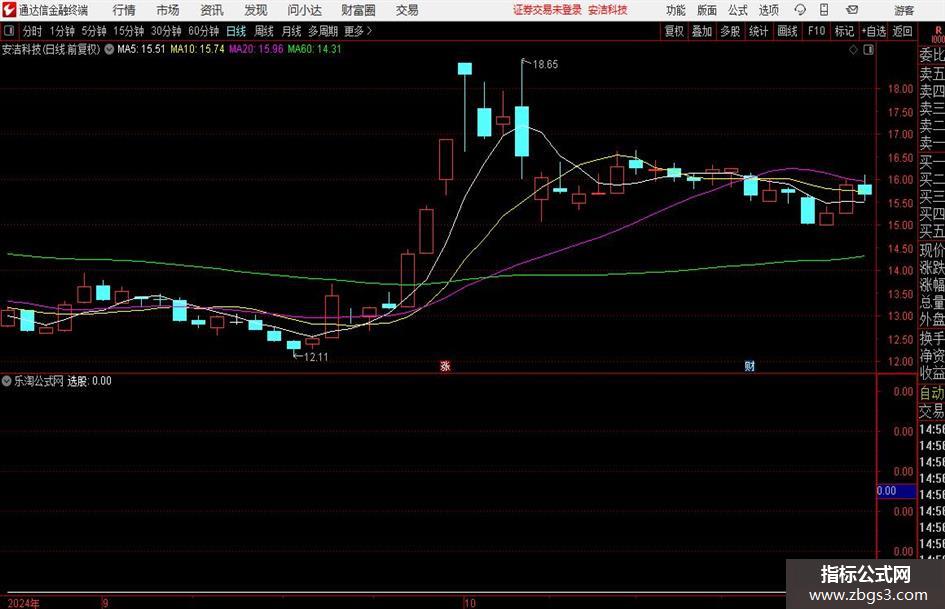945x609 pixels.
Task: Click the MA20: 15.96 value label
Action: pyautogui.click(x=256, y=49)
